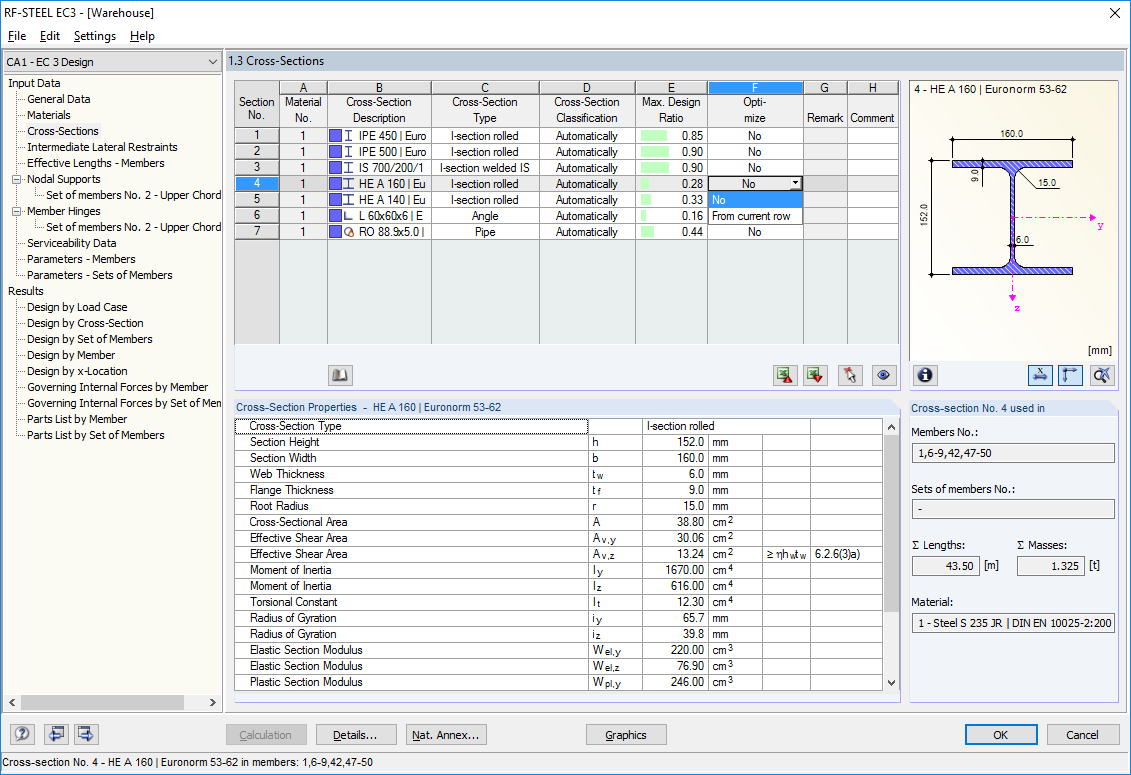Click the Calculation button
The image size is (1131, 775).
(x=265, y=735)
